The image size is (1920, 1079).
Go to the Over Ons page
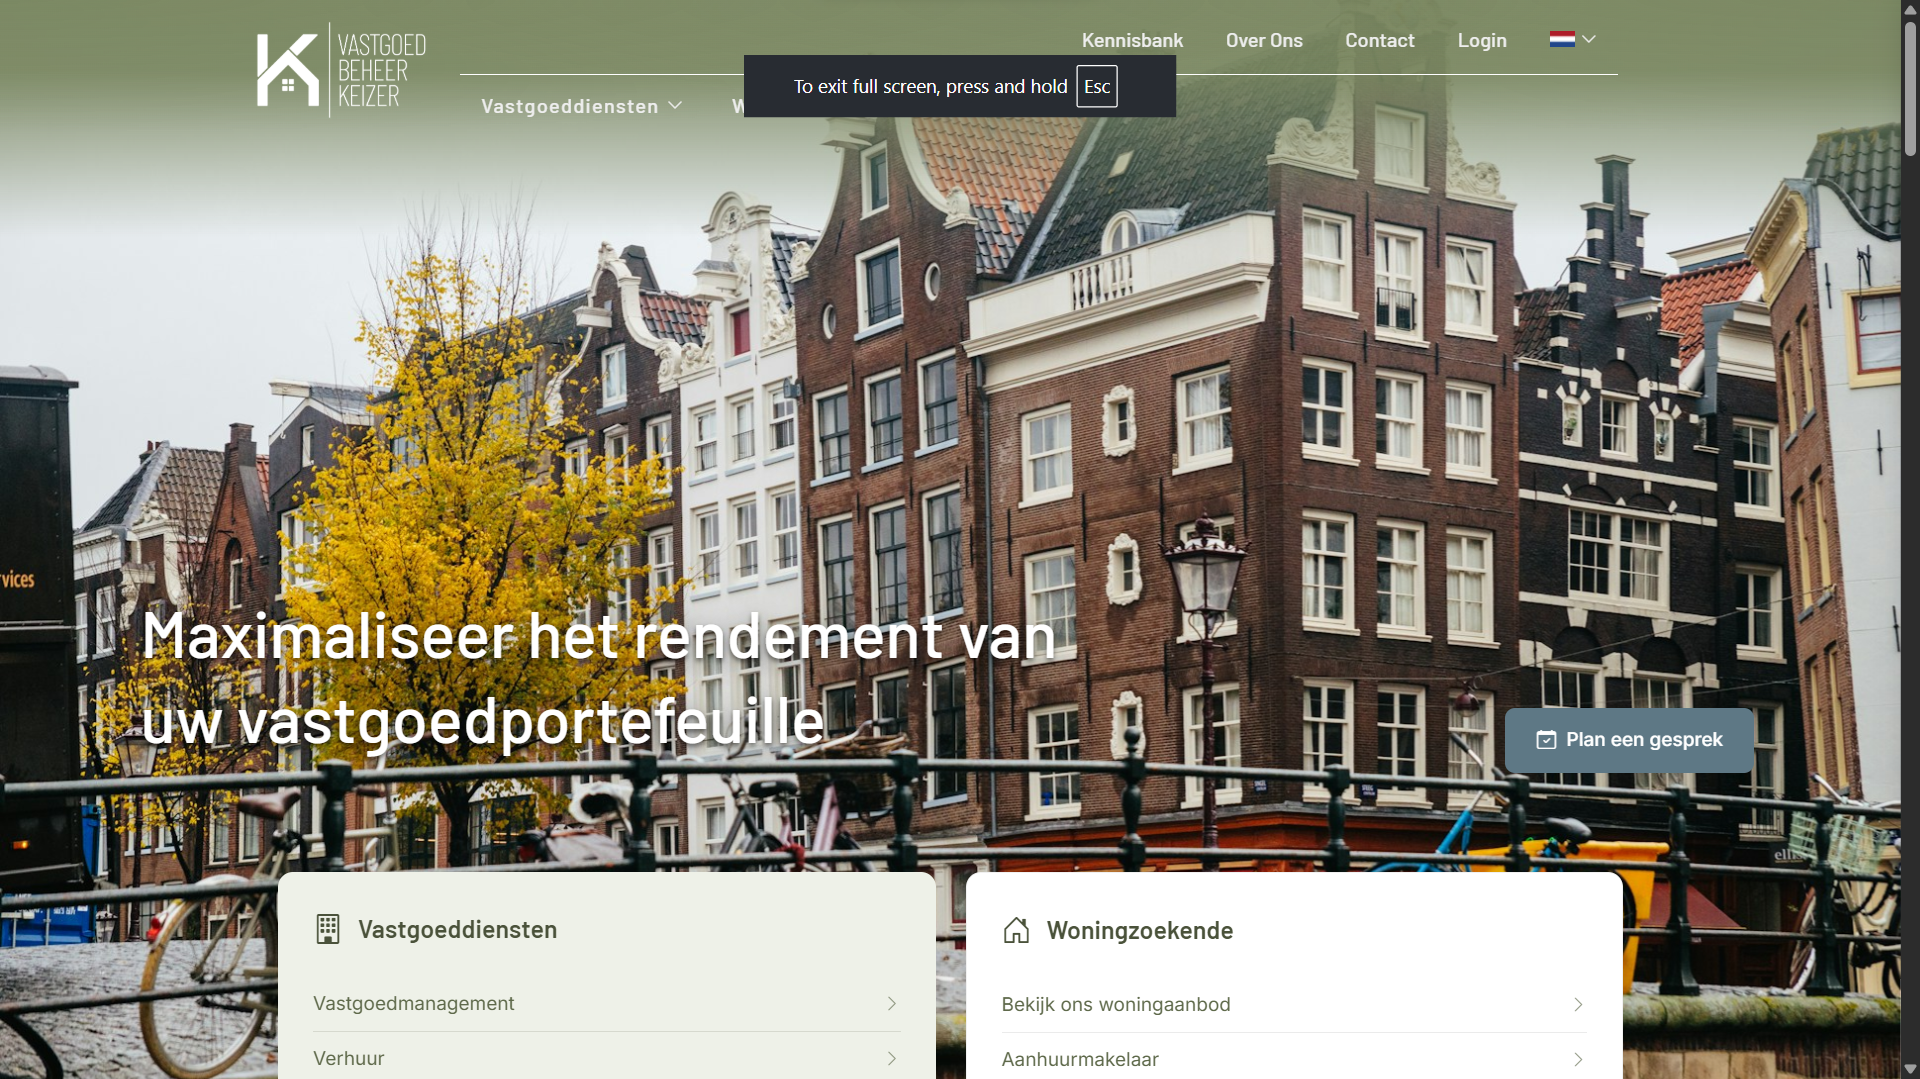click(x=1264, y=41)
